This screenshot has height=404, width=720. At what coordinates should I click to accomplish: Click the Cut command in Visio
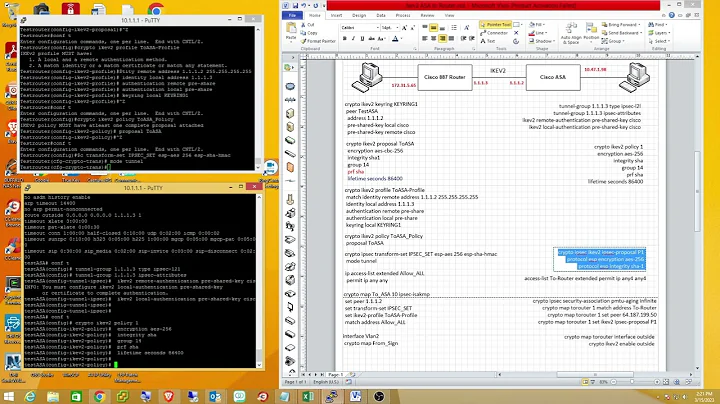[x=308, y=24]
